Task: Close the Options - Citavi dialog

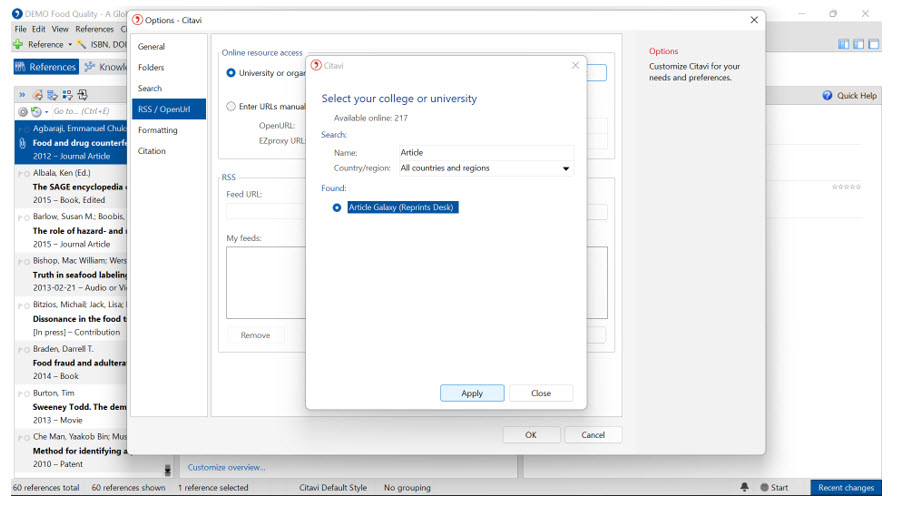Action: [754, 20]
